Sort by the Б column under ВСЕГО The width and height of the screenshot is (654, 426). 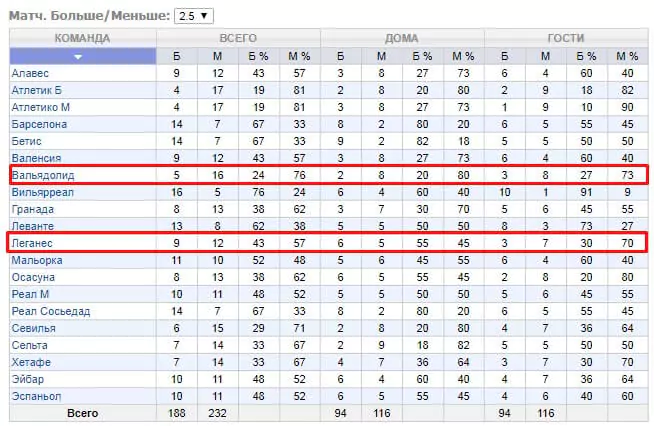(x=176, y=56)
